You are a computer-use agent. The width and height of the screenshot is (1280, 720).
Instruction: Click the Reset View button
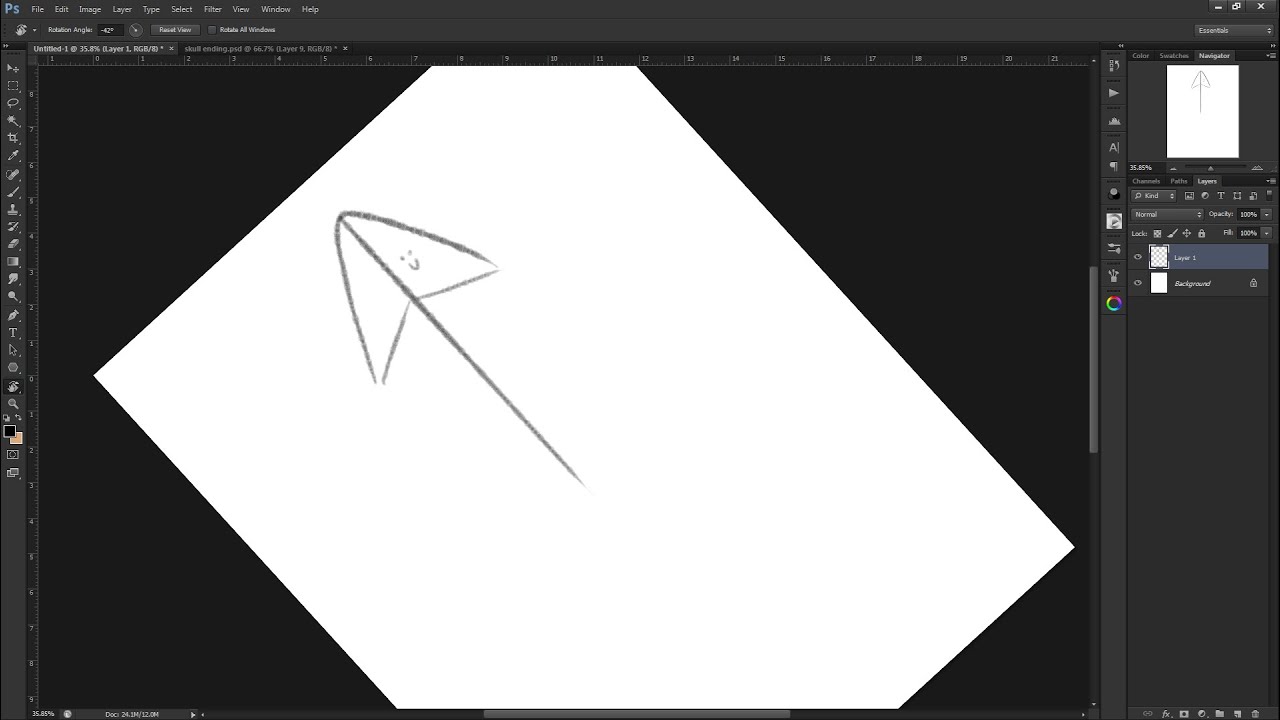coord(175,30)
